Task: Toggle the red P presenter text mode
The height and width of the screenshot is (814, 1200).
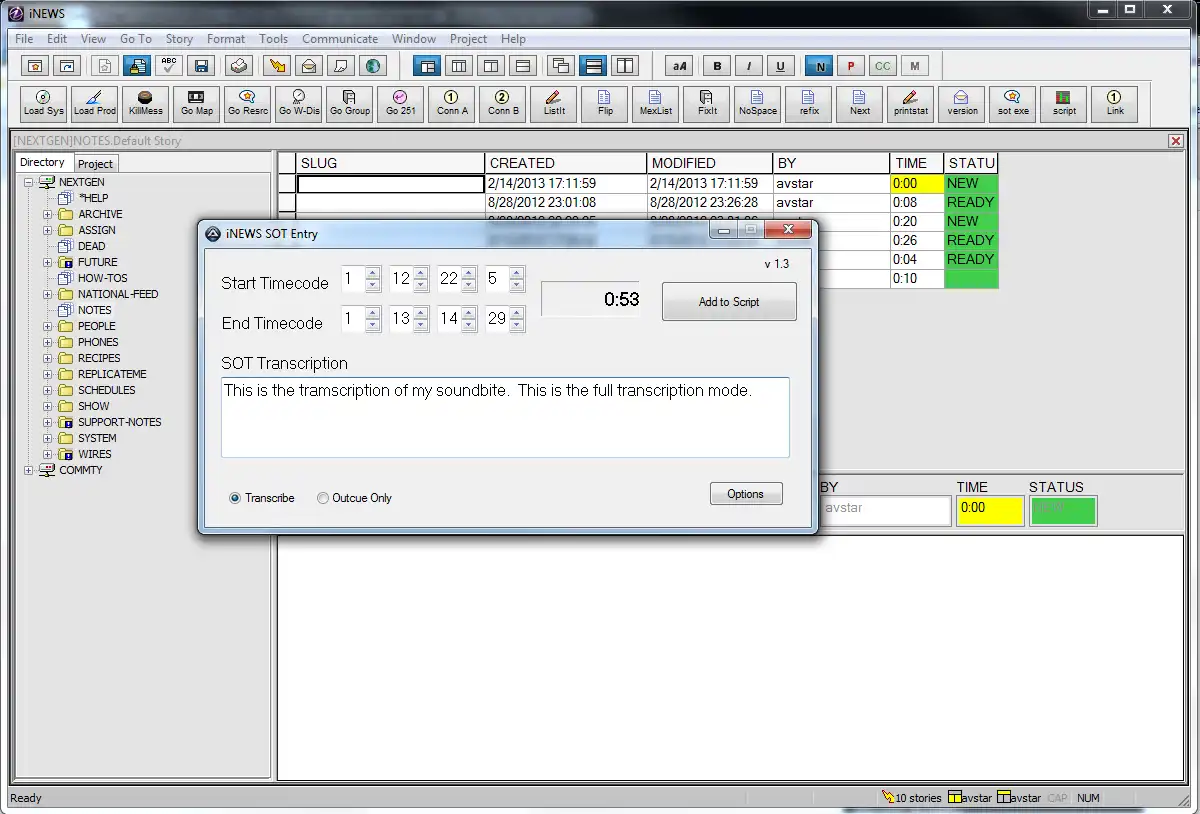Action: 851,66
